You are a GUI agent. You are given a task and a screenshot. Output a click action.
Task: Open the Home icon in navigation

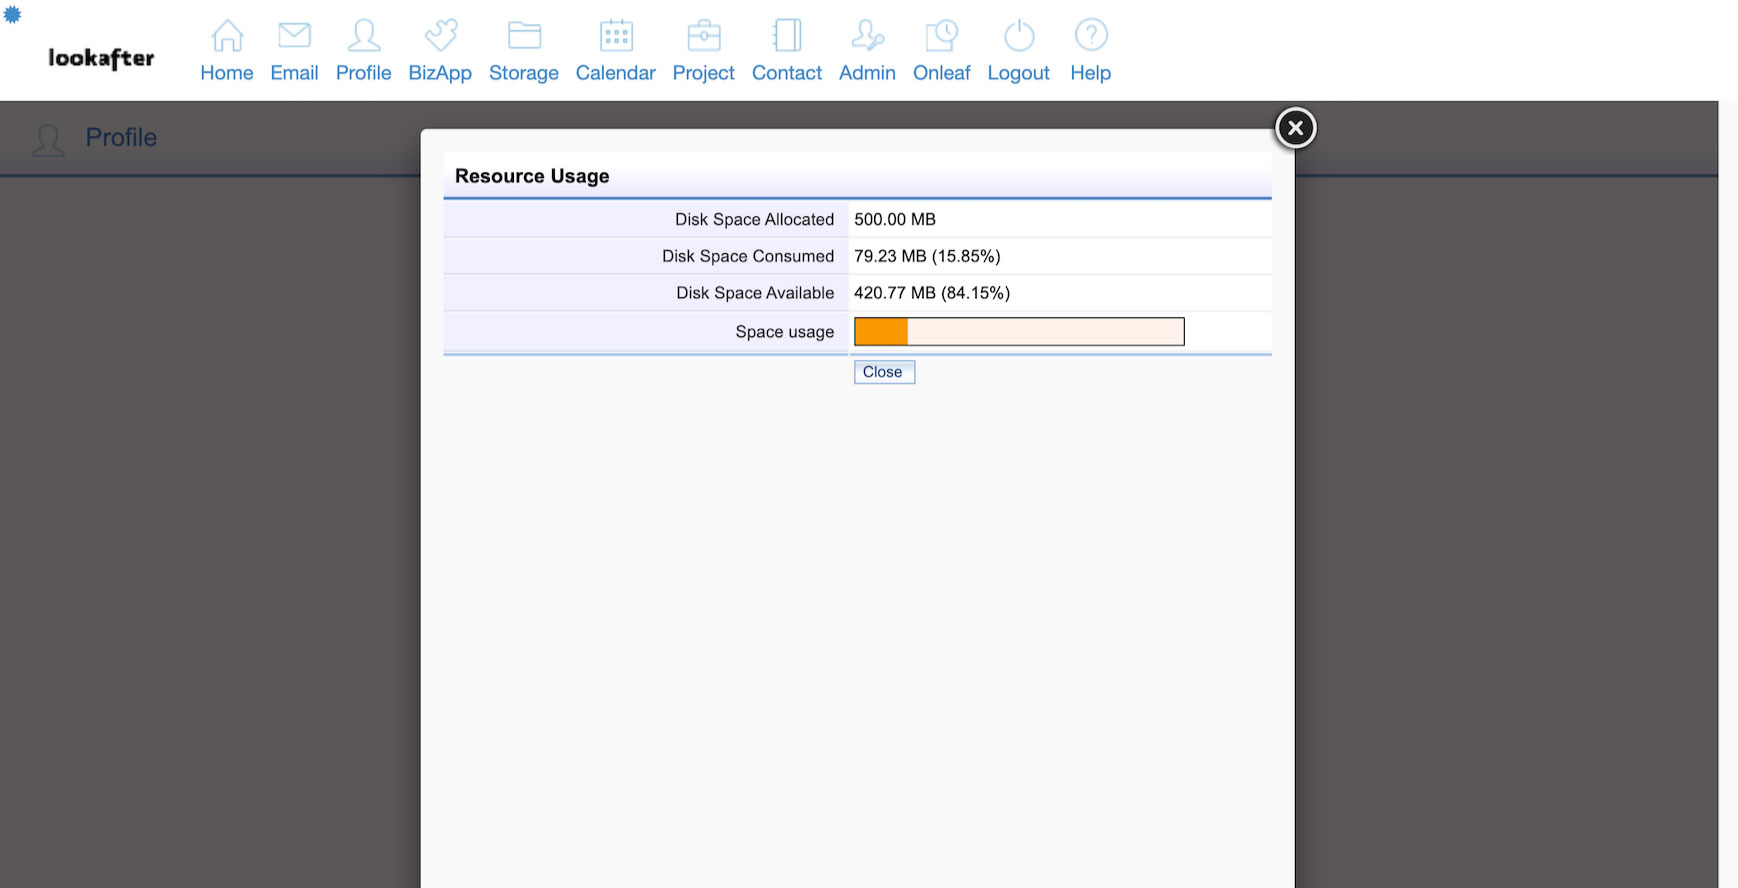(227, 36)
